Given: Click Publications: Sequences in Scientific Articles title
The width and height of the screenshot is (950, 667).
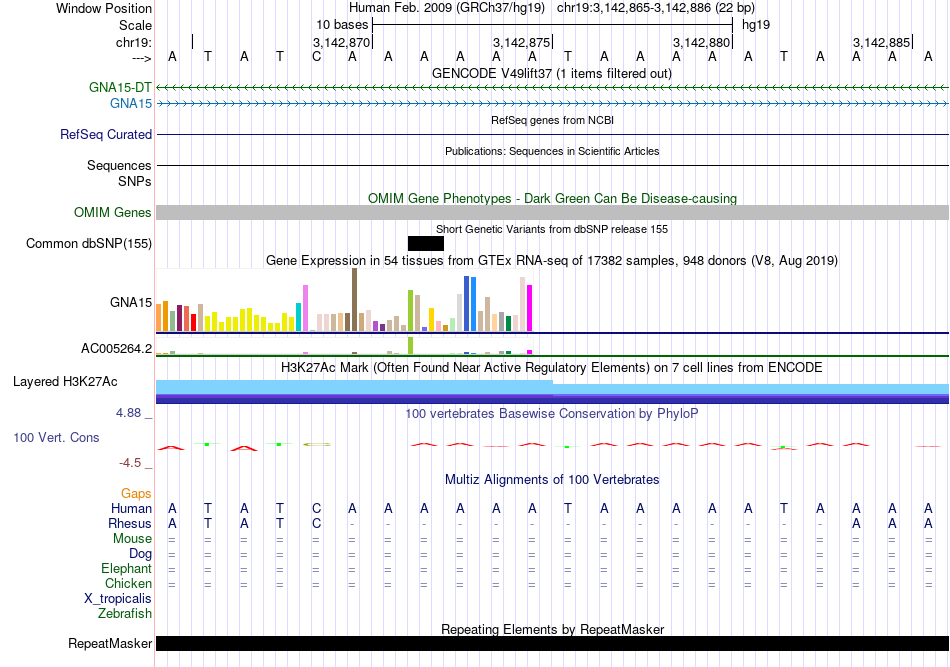Looking at the screenshot, I should point(552,151).
